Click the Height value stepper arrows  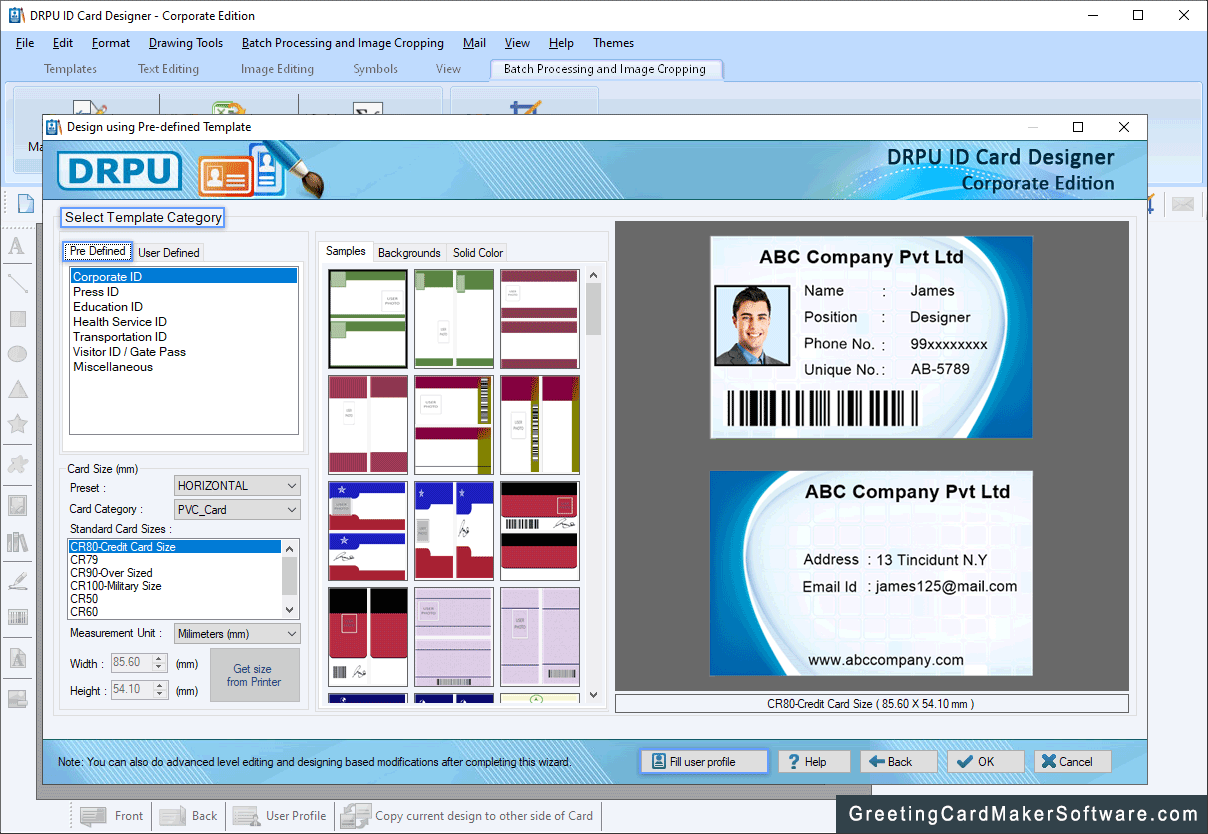click(159, 690)
